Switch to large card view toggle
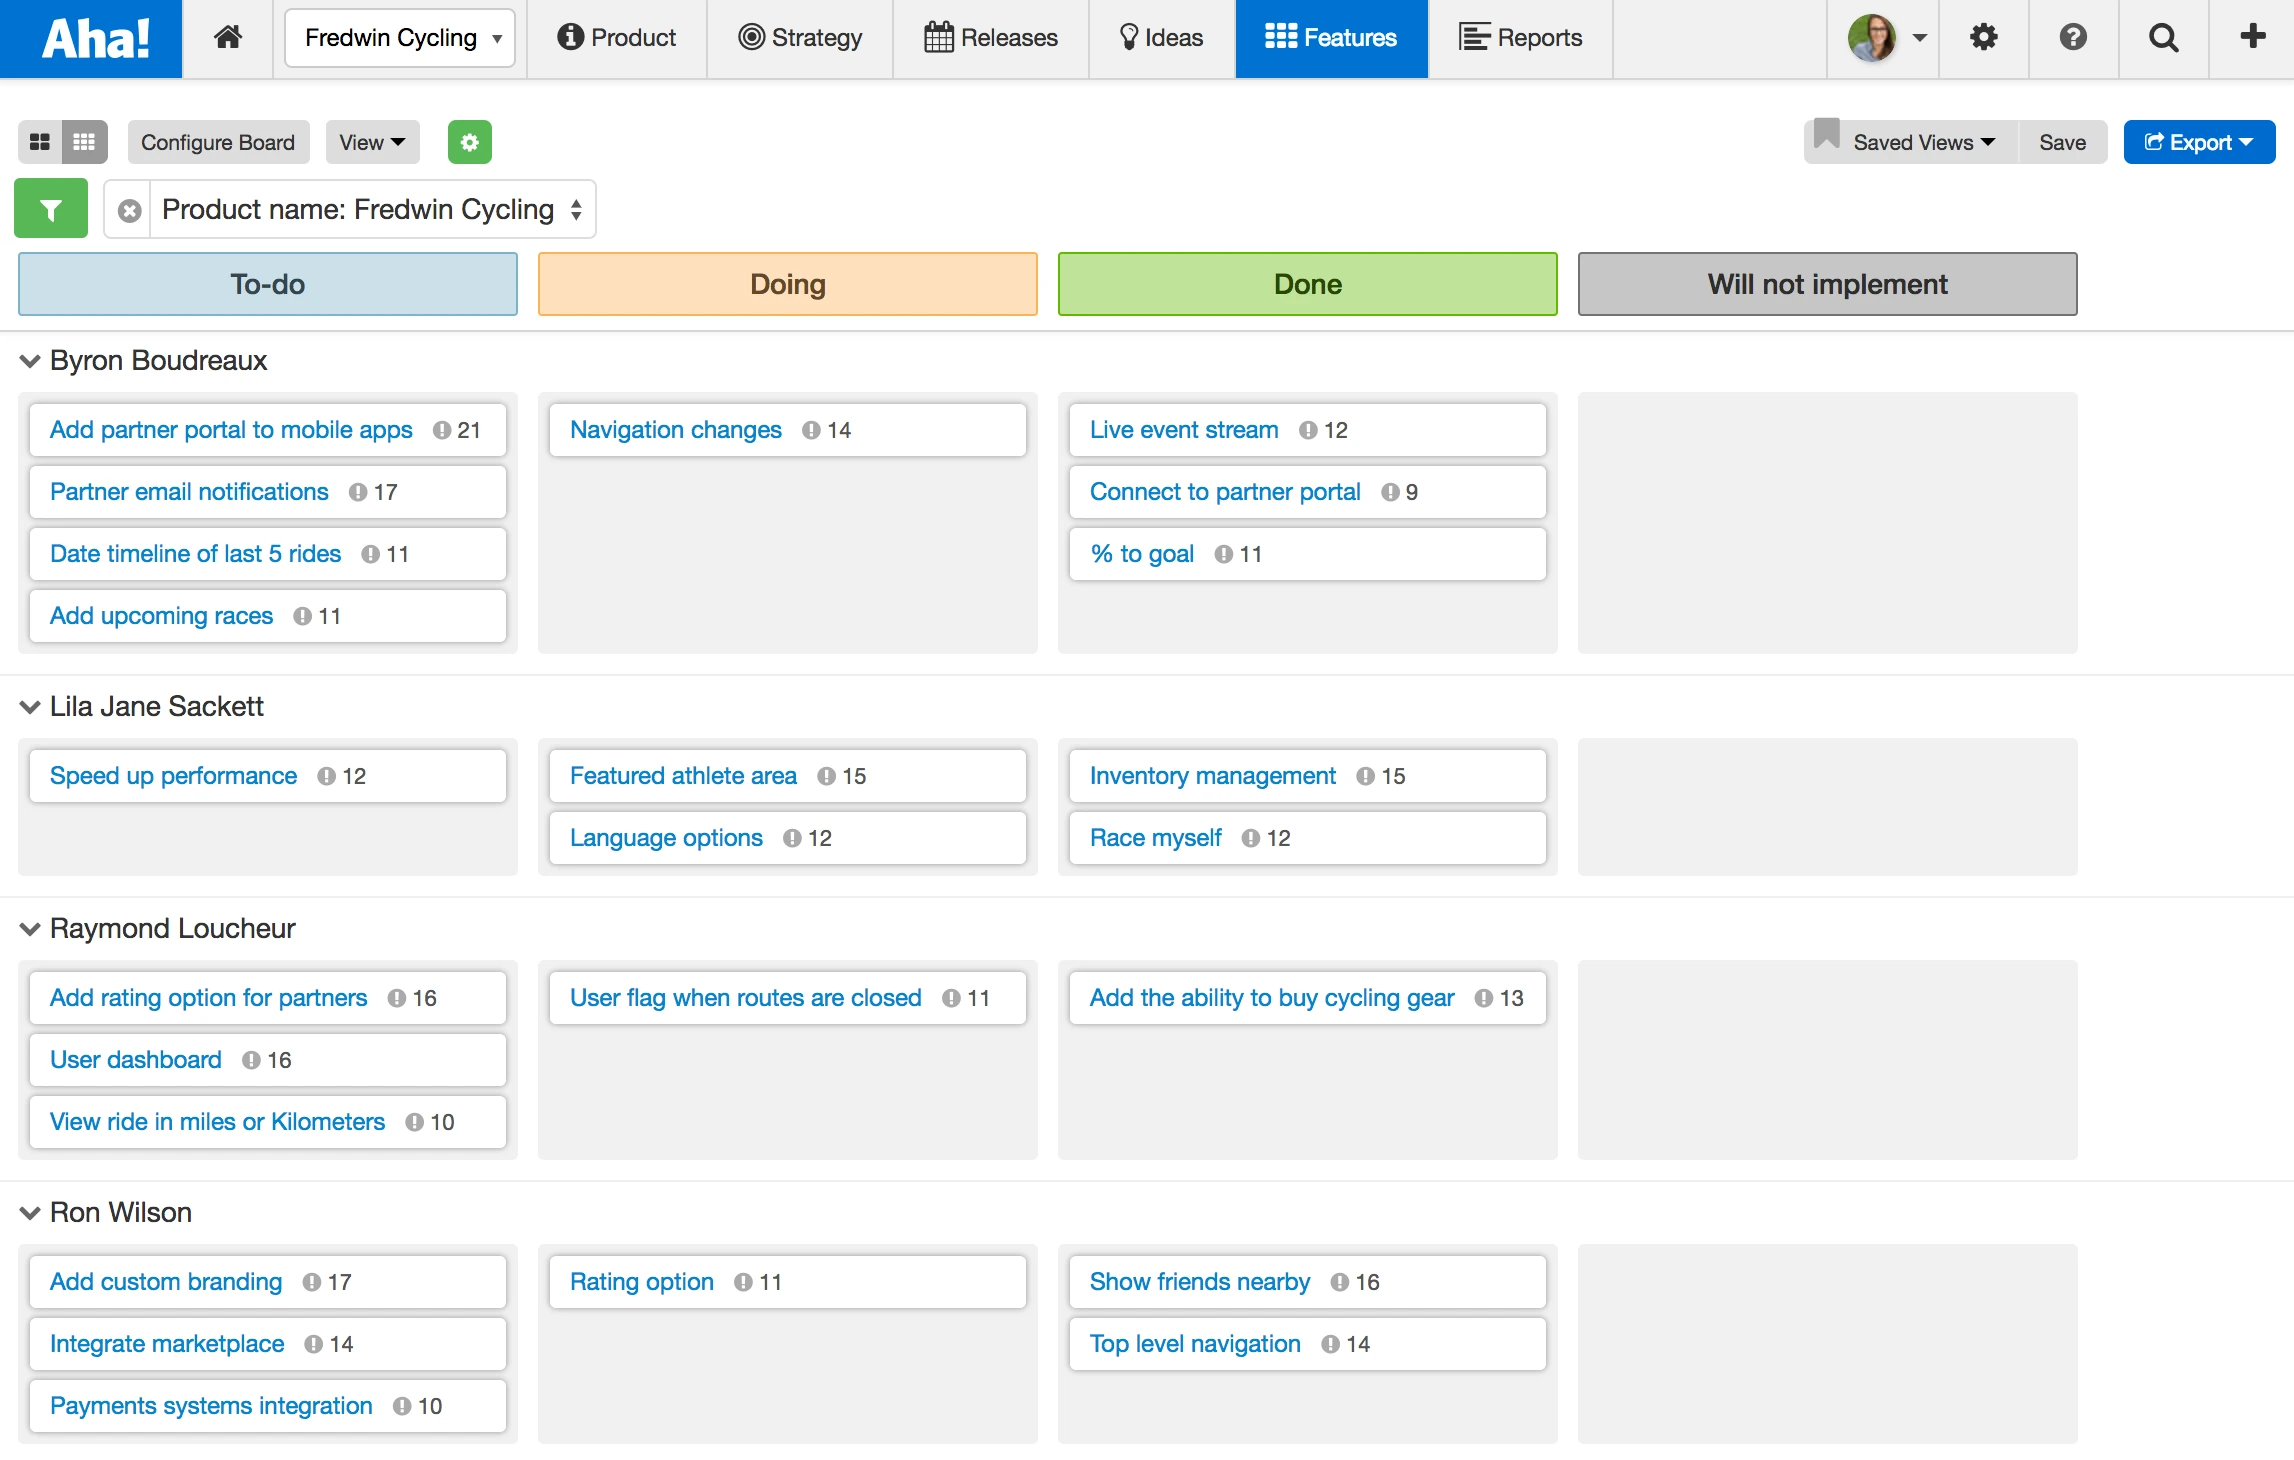Screen dimensions: 2294x1460 pyautogui.click(x=40, y=142)
